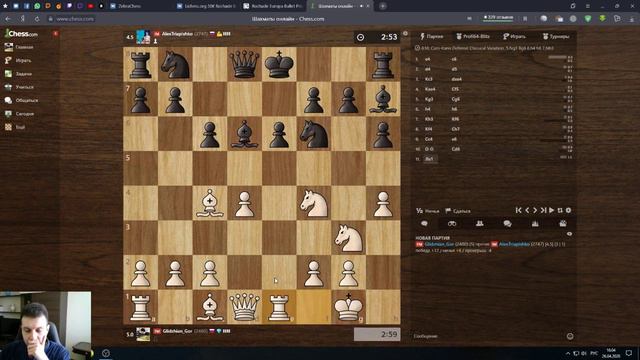Open the pinned WhatsApp tab
Viewport: 640px width, 360px height.
point(37,6)
